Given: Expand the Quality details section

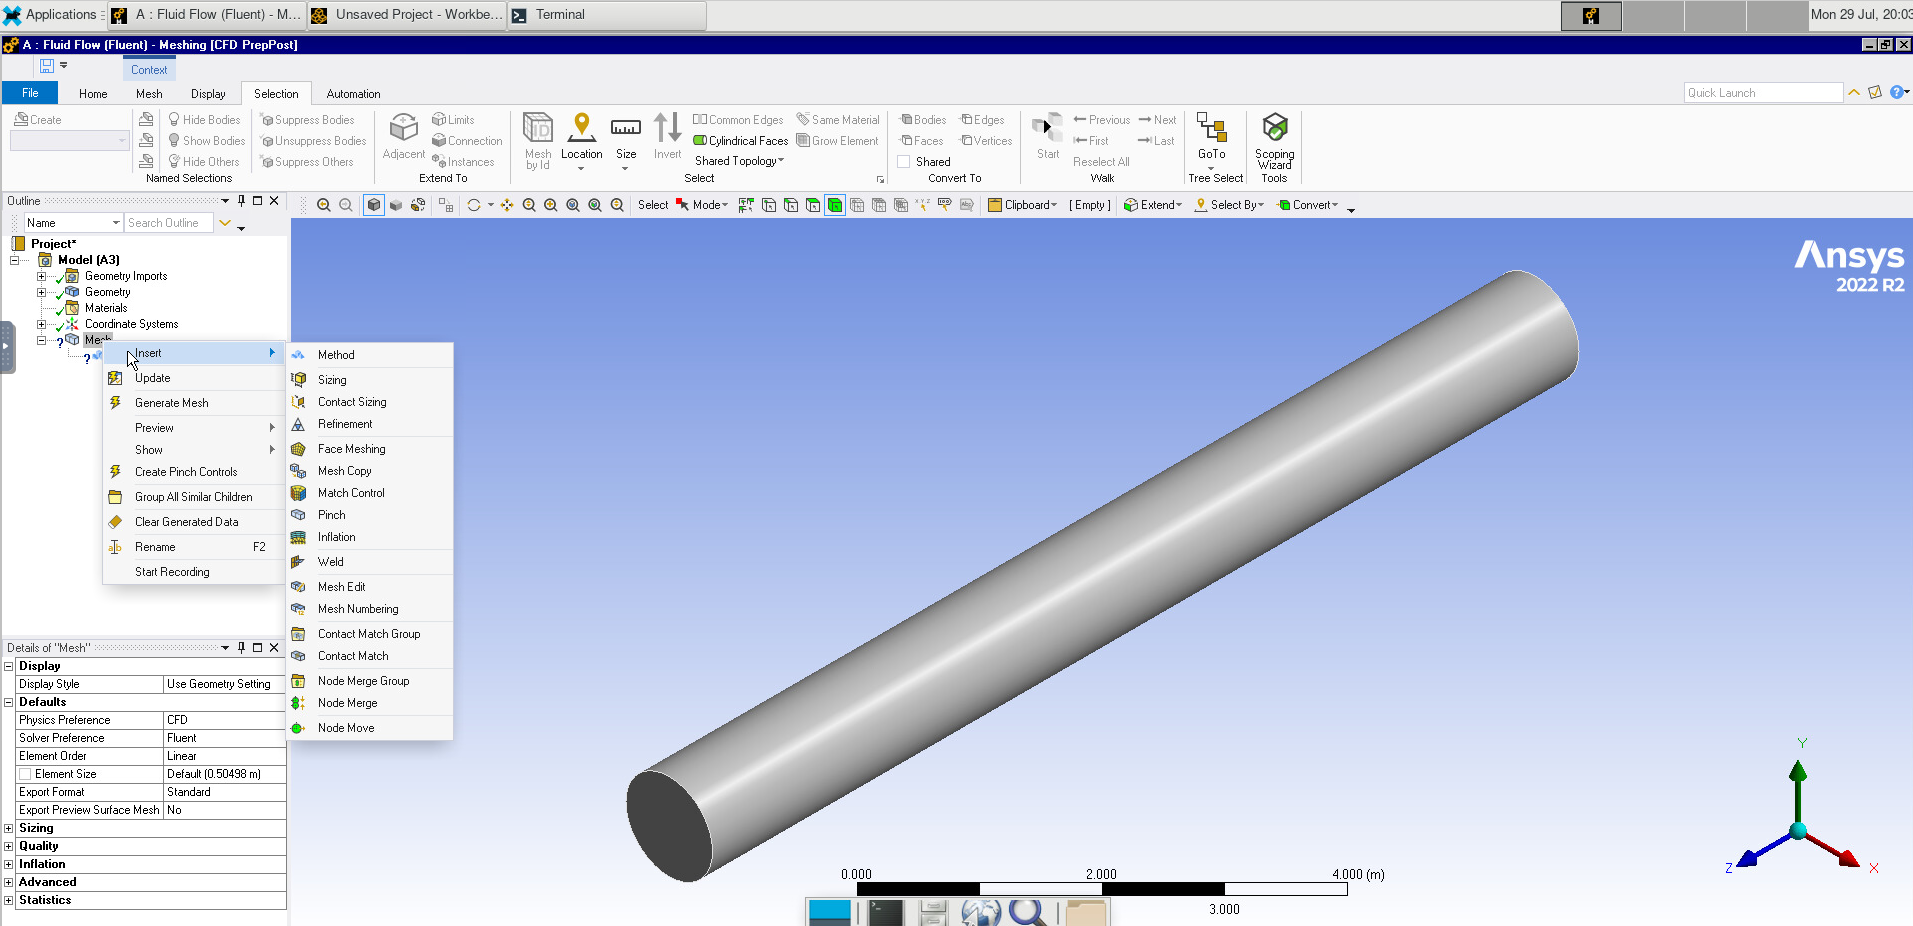Looking at the screenshot, I should pos(9,846).
